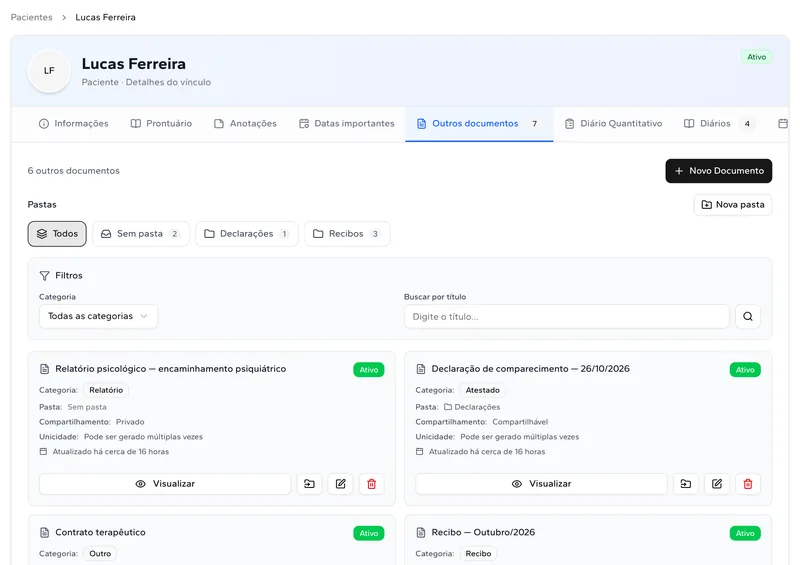Open the Diário Quantitativo tab

coord(613,124)
